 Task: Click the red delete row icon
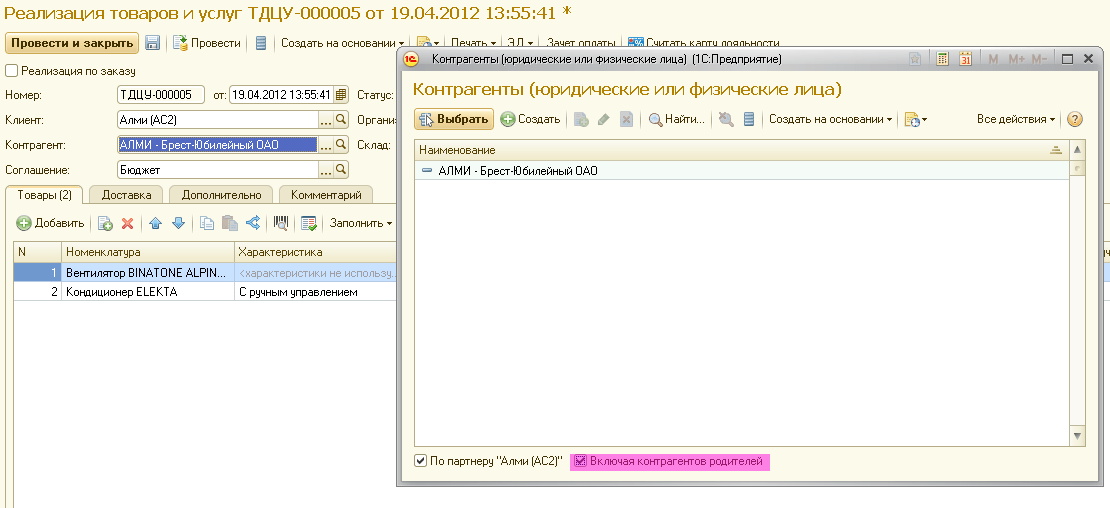127,223
